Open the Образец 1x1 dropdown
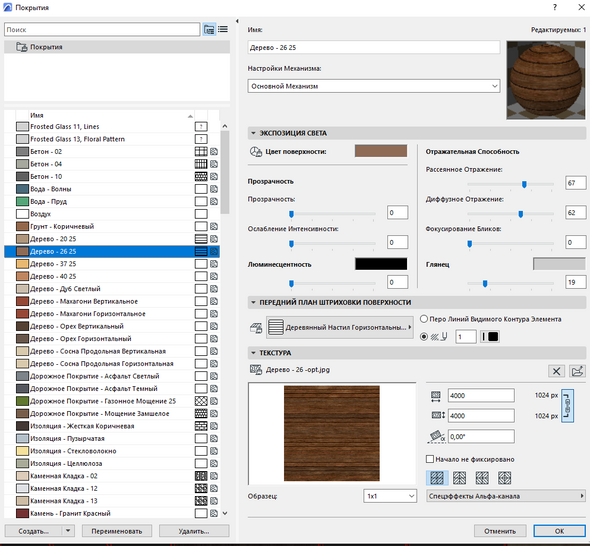 click(390, 496)
